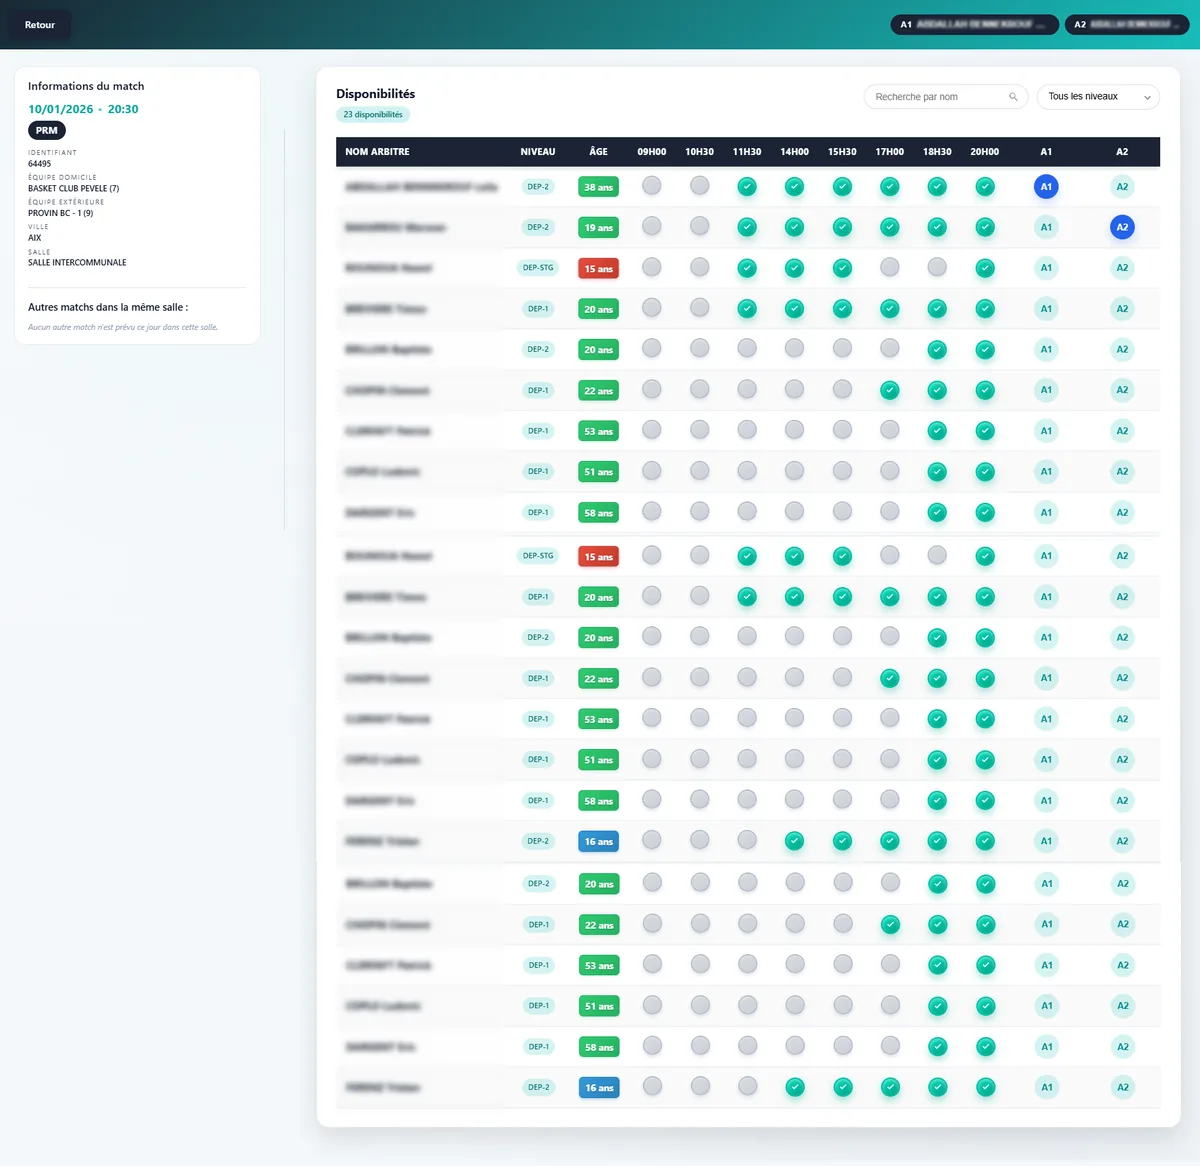Click the 17H00 availability check in the 38 ans row
This screenshot has width=1200, height=1166.
(889, 187)
